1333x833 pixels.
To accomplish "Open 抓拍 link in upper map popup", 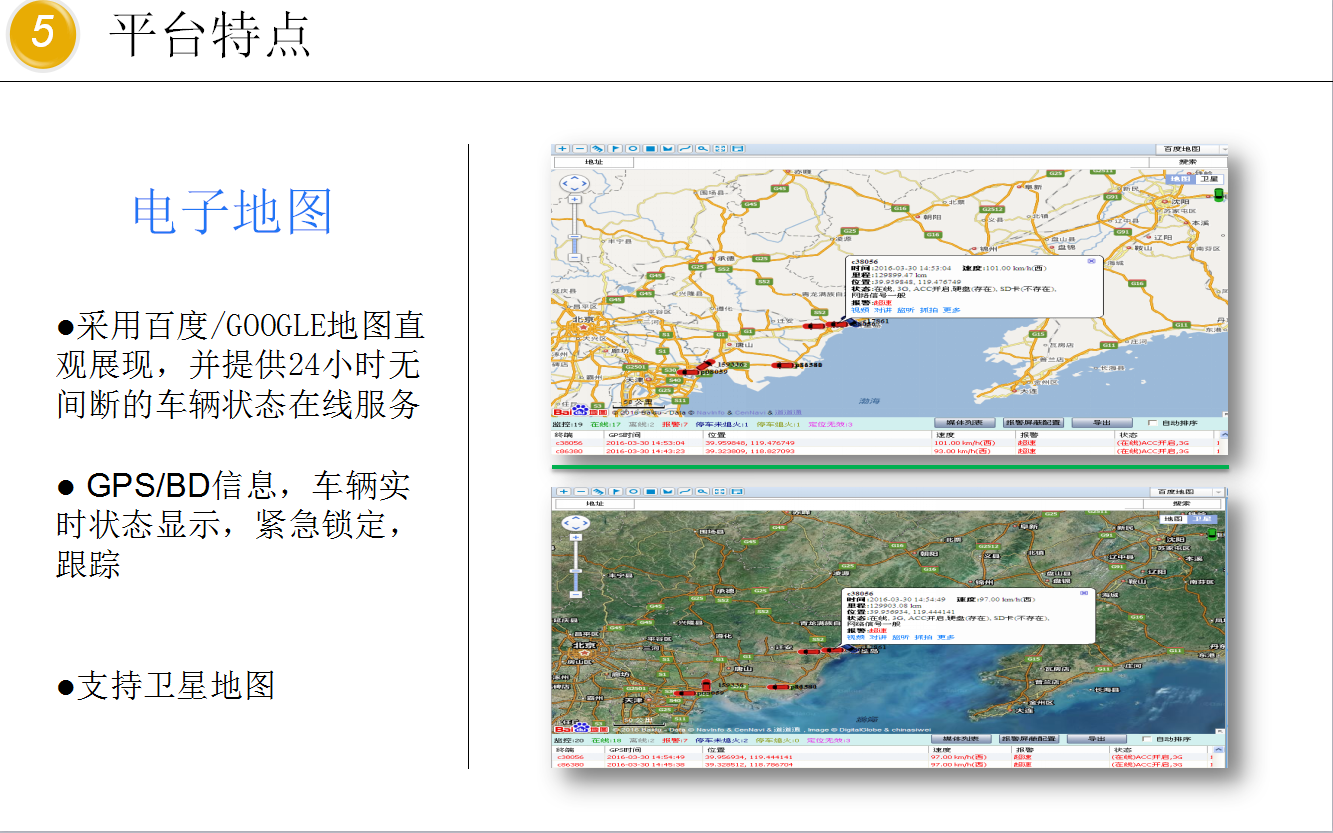I will 929,310.
